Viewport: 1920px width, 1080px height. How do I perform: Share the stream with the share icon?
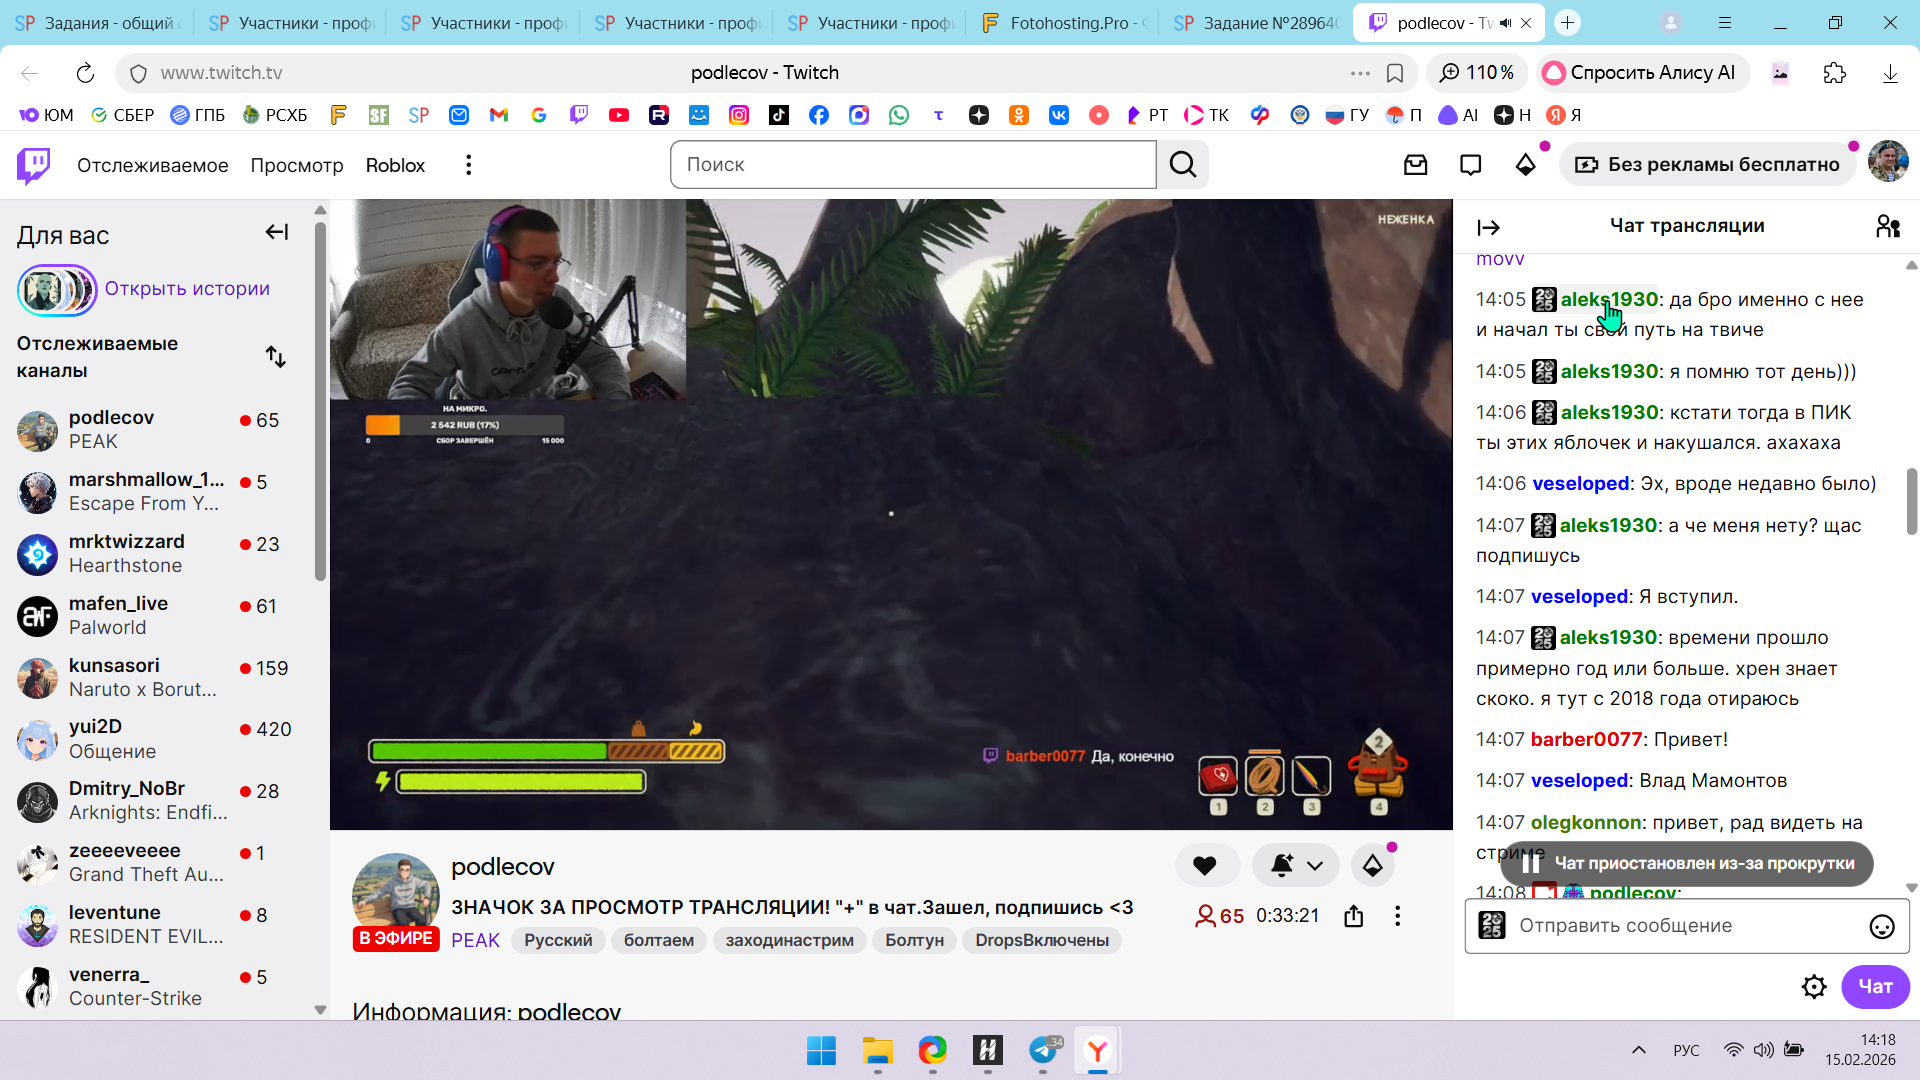[1354, 916]
